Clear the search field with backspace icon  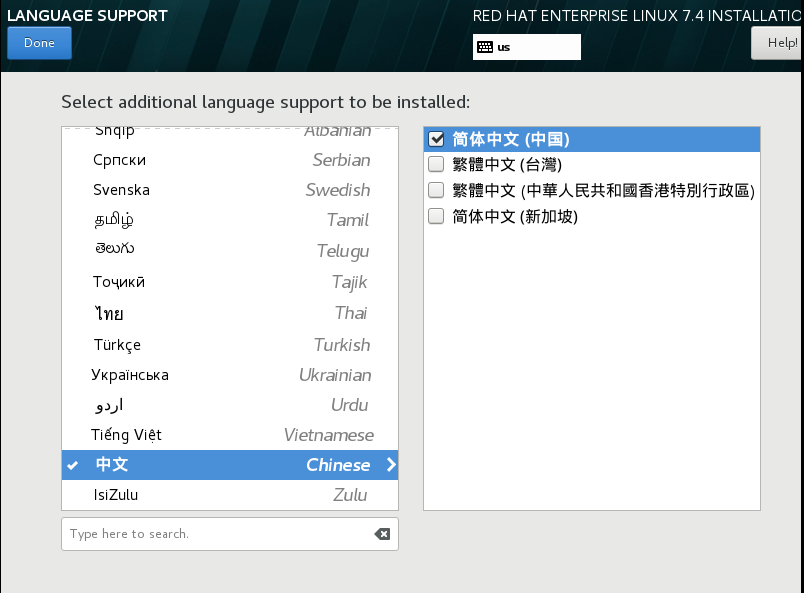pos(382,534)
